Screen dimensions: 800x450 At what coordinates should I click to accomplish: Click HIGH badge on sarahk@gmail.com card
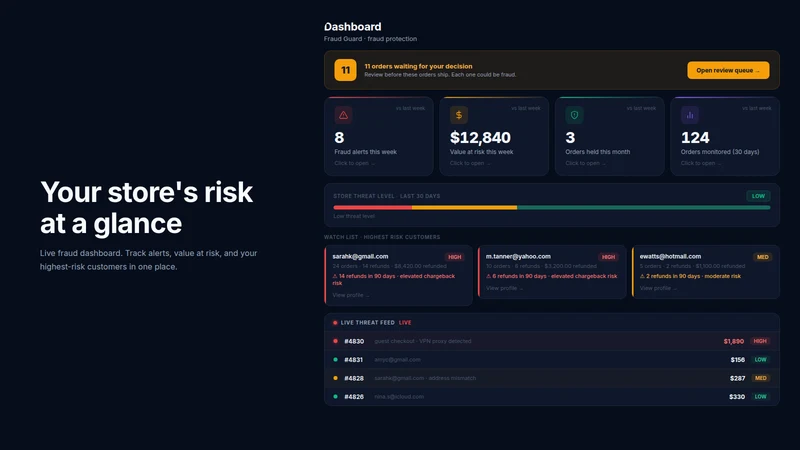[x=455, y=257]
